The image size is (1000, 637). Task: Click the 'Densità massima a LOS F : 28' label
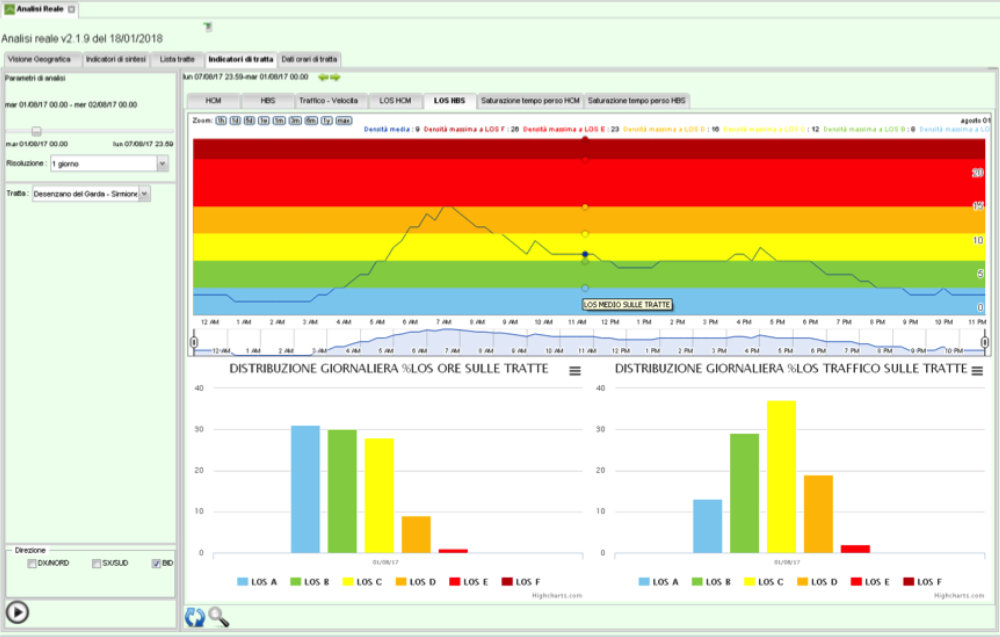tap(471, 129)
